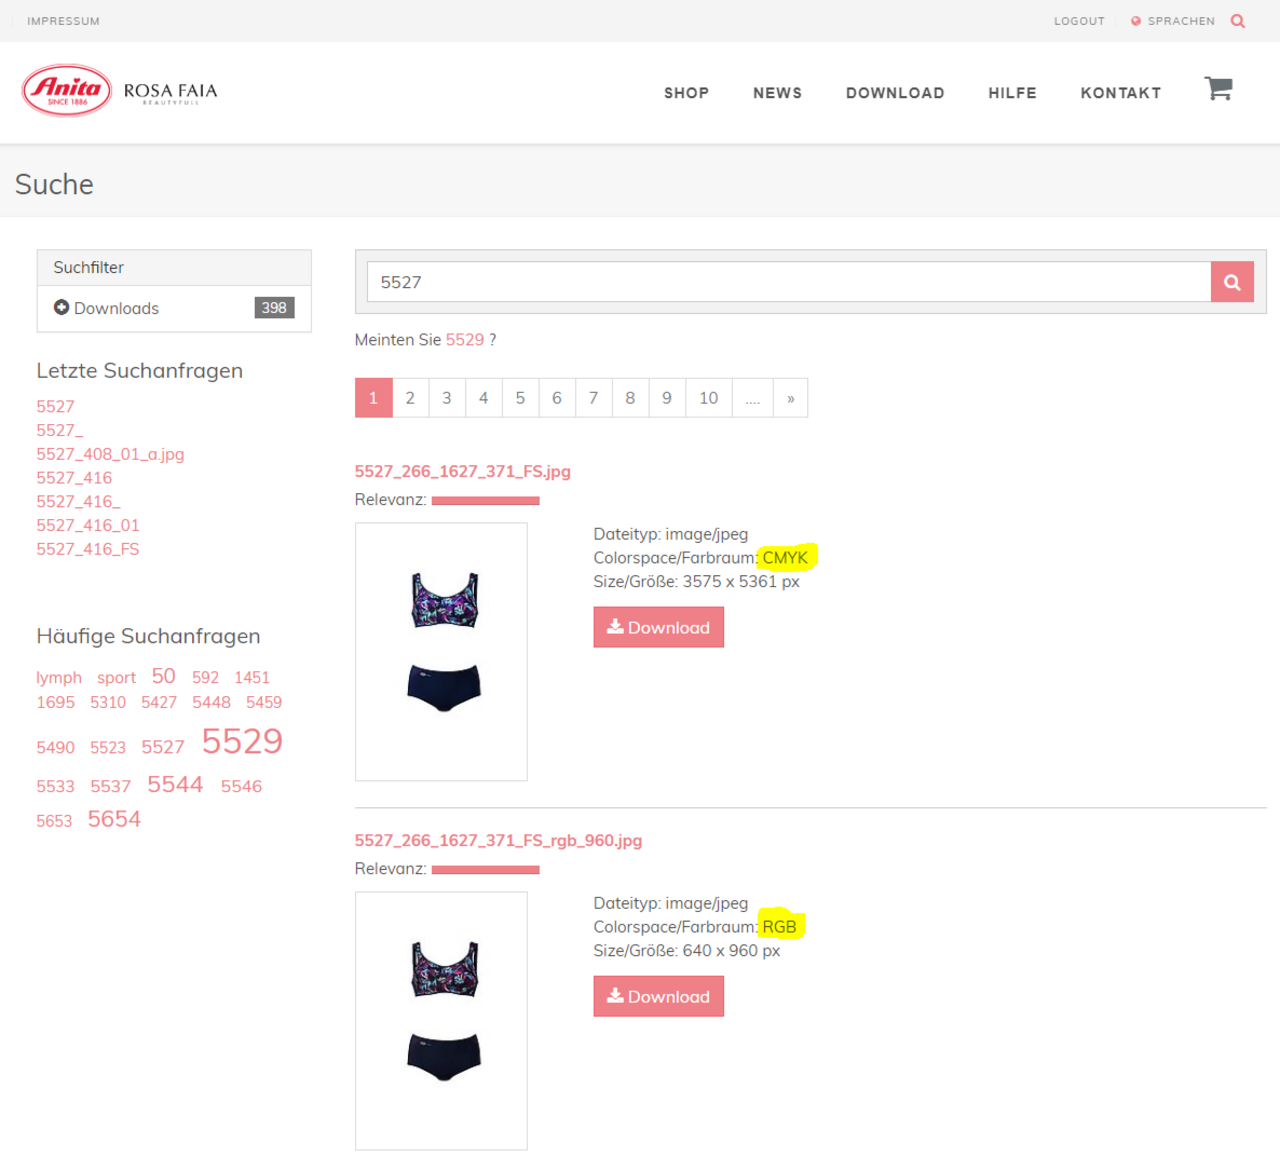1280x1171 pixels.
Task: Click the magnifier icon in top bar
Action: tap(1237, 21)
